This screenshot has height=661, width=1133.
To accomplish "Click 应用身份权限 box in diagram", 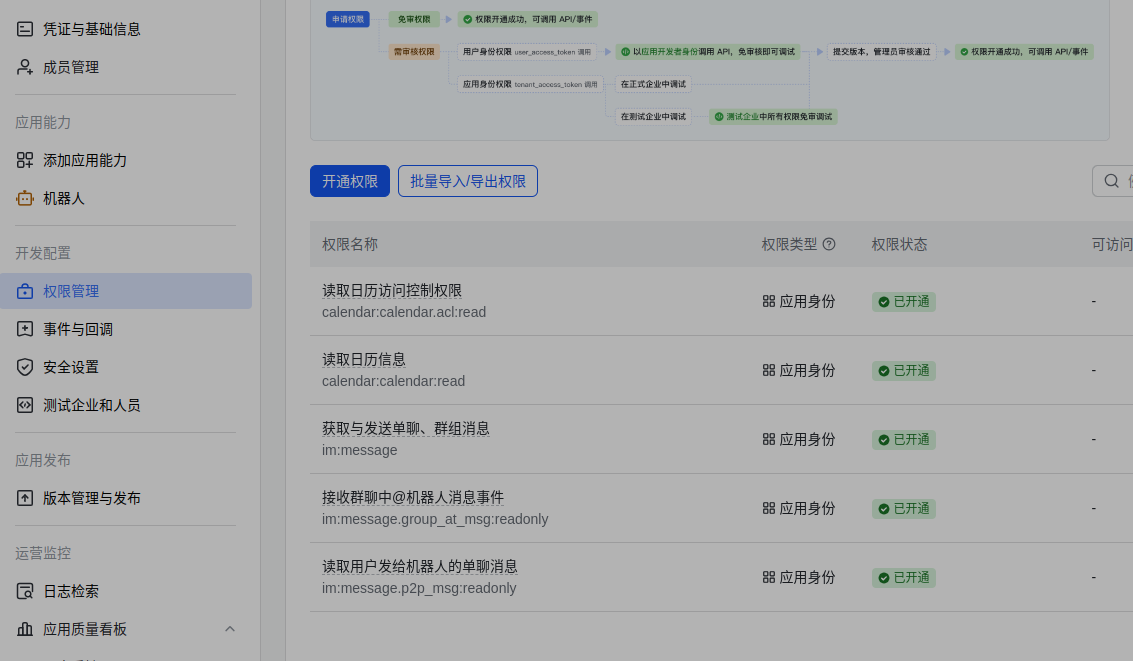I will pyautogui.click(x=530, y=85).
